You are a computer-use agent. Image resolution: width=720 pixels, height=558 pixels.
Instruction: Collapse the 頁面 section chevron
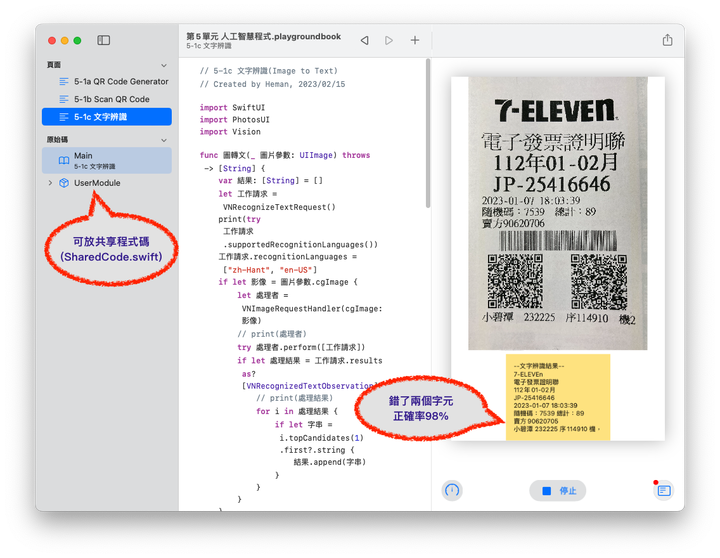tap(164, 64)
